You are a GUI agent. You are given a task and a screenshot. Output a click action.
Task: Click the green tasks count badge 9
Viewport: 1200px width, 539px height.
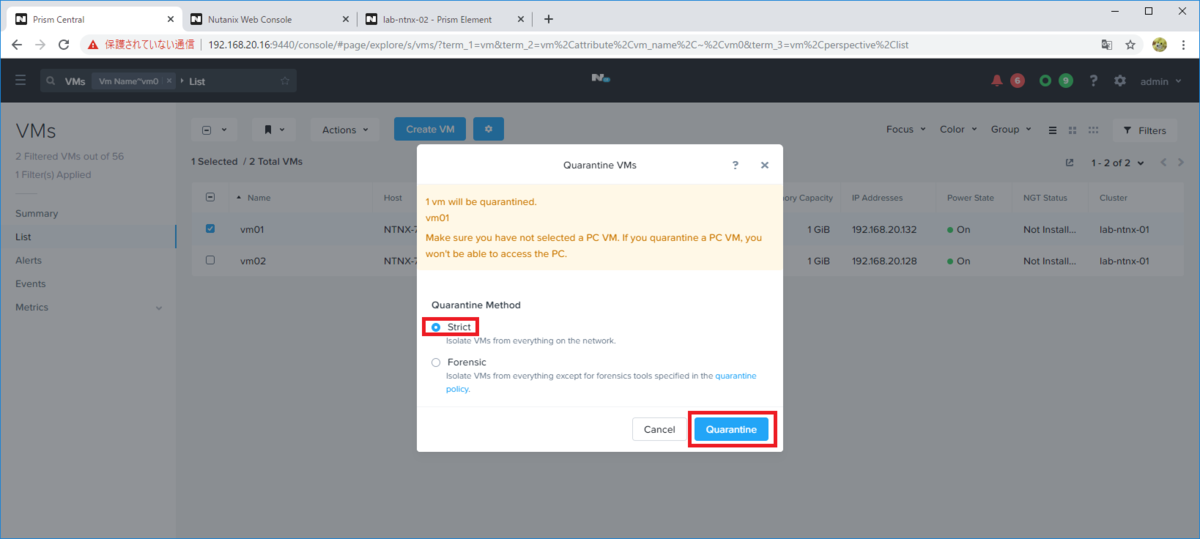click(1066, 80)
